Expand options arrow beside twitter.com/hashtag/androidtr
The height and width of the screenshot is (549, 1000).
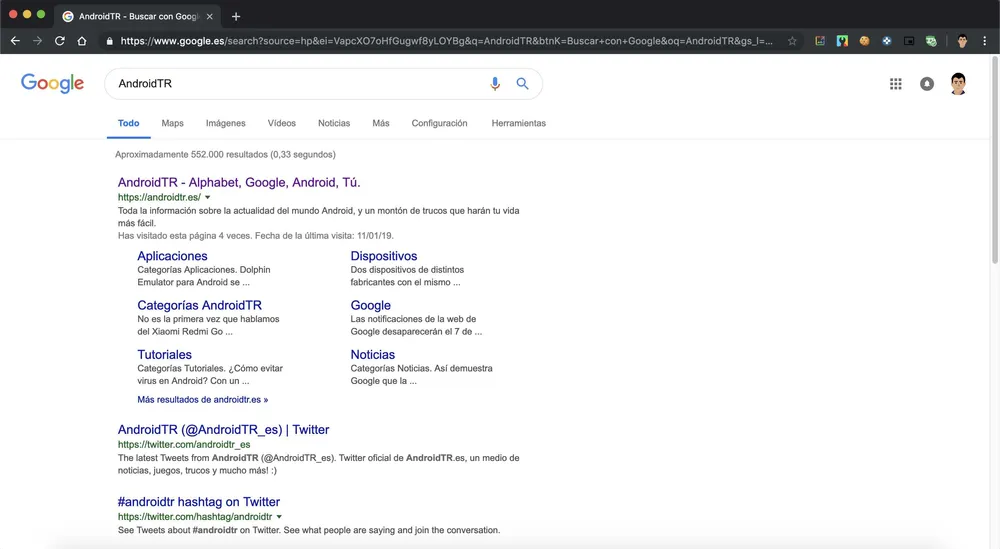coord(279,517)
